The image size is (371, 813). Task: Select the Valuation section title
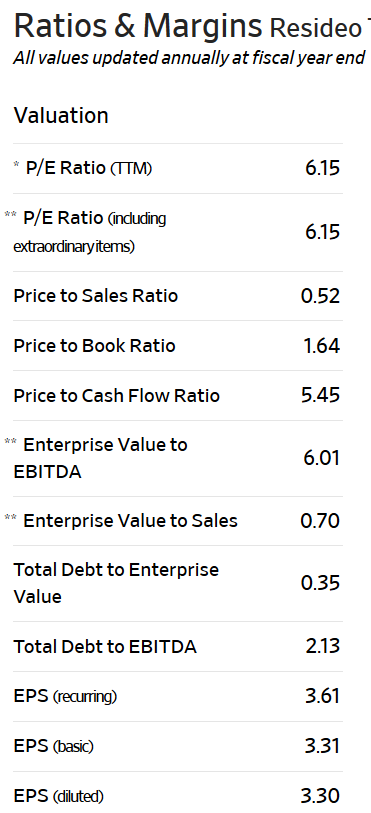61,115
